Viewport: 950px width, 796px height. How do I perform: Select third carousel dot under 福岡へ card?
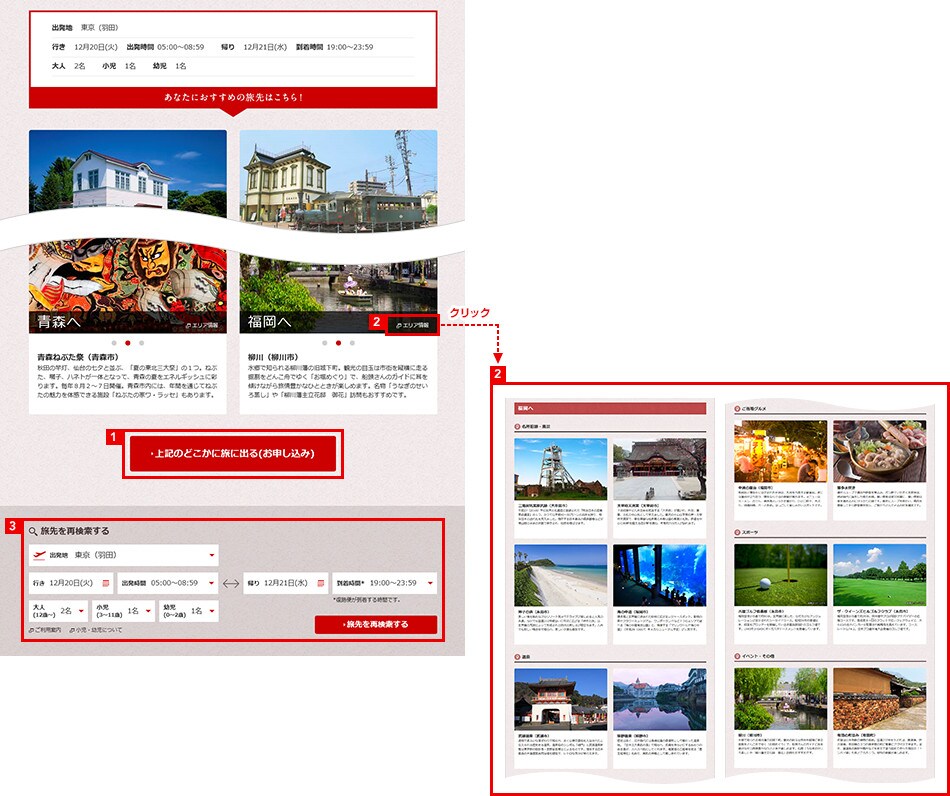[352, 343]
